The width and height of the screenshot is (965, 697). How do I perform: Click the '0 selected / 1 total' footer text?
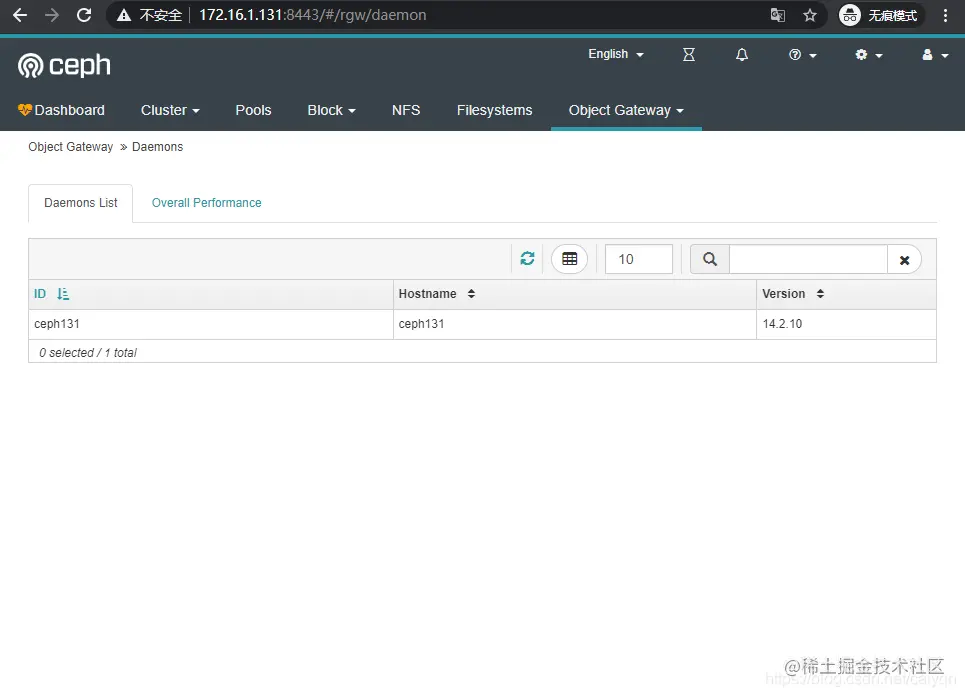[88, 352]
